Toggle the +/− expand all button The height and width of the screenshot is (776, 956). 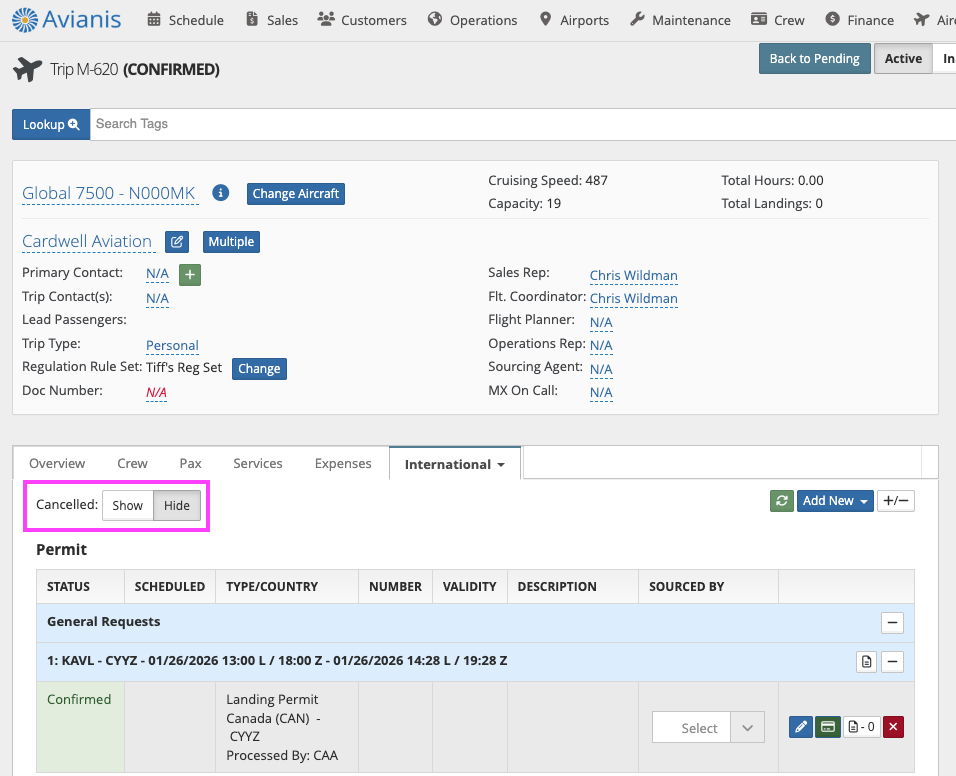[895, 501]
